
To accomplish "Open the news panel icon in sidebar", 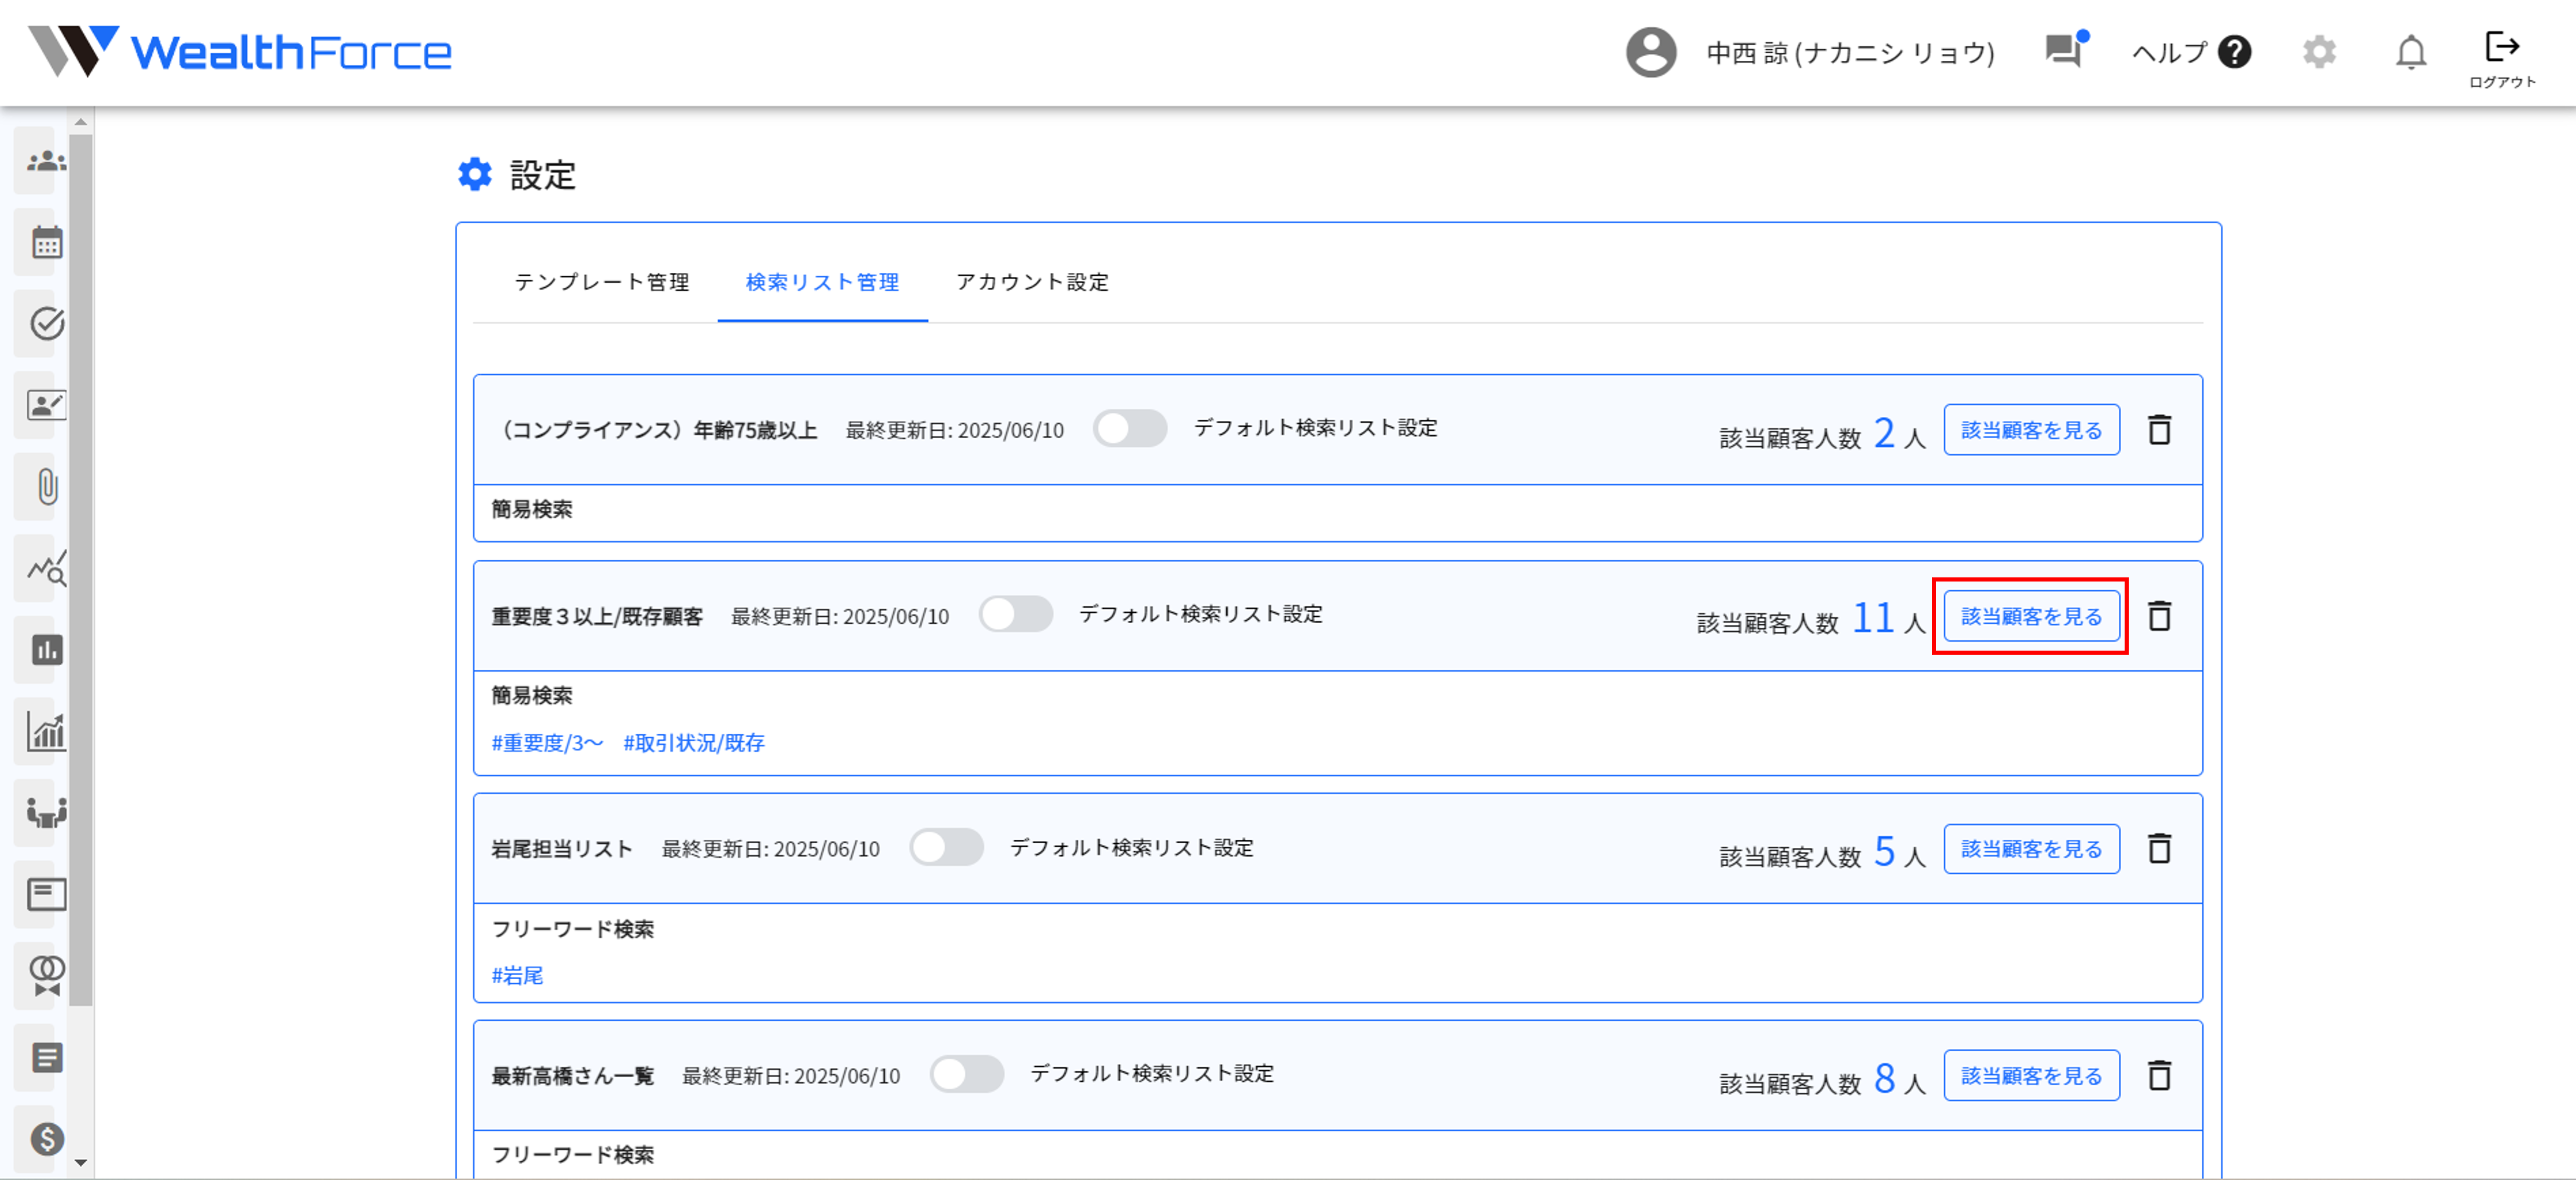I will click(46, 894).
